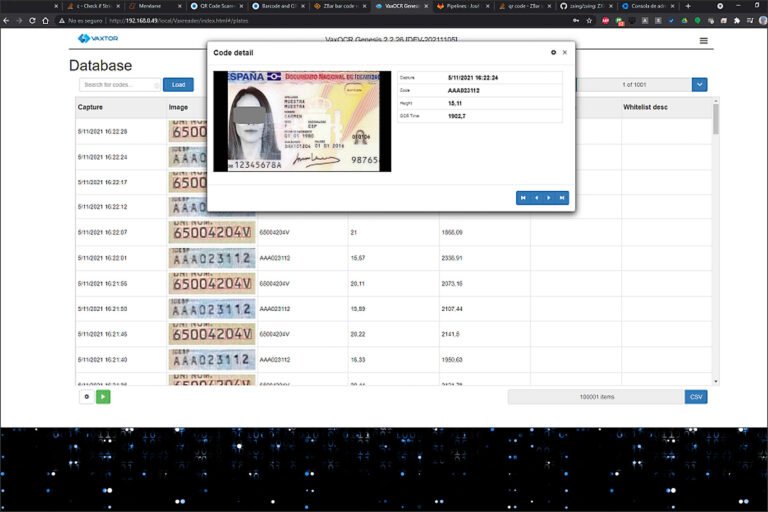Open the hamburger menu at top right

703,41
